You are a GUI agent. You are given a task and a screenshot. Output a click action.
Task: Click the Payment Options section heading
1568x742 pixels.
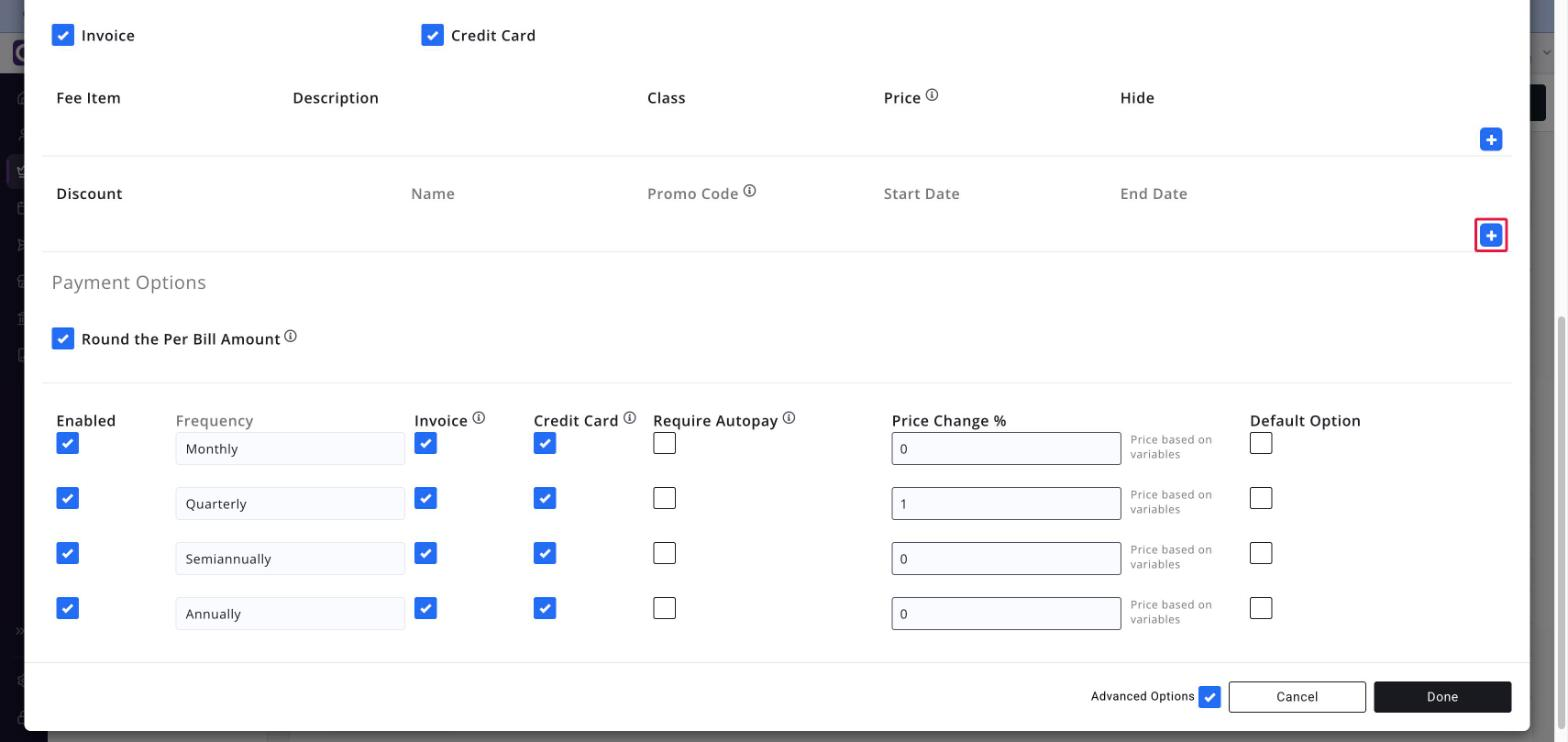point(129,283)
